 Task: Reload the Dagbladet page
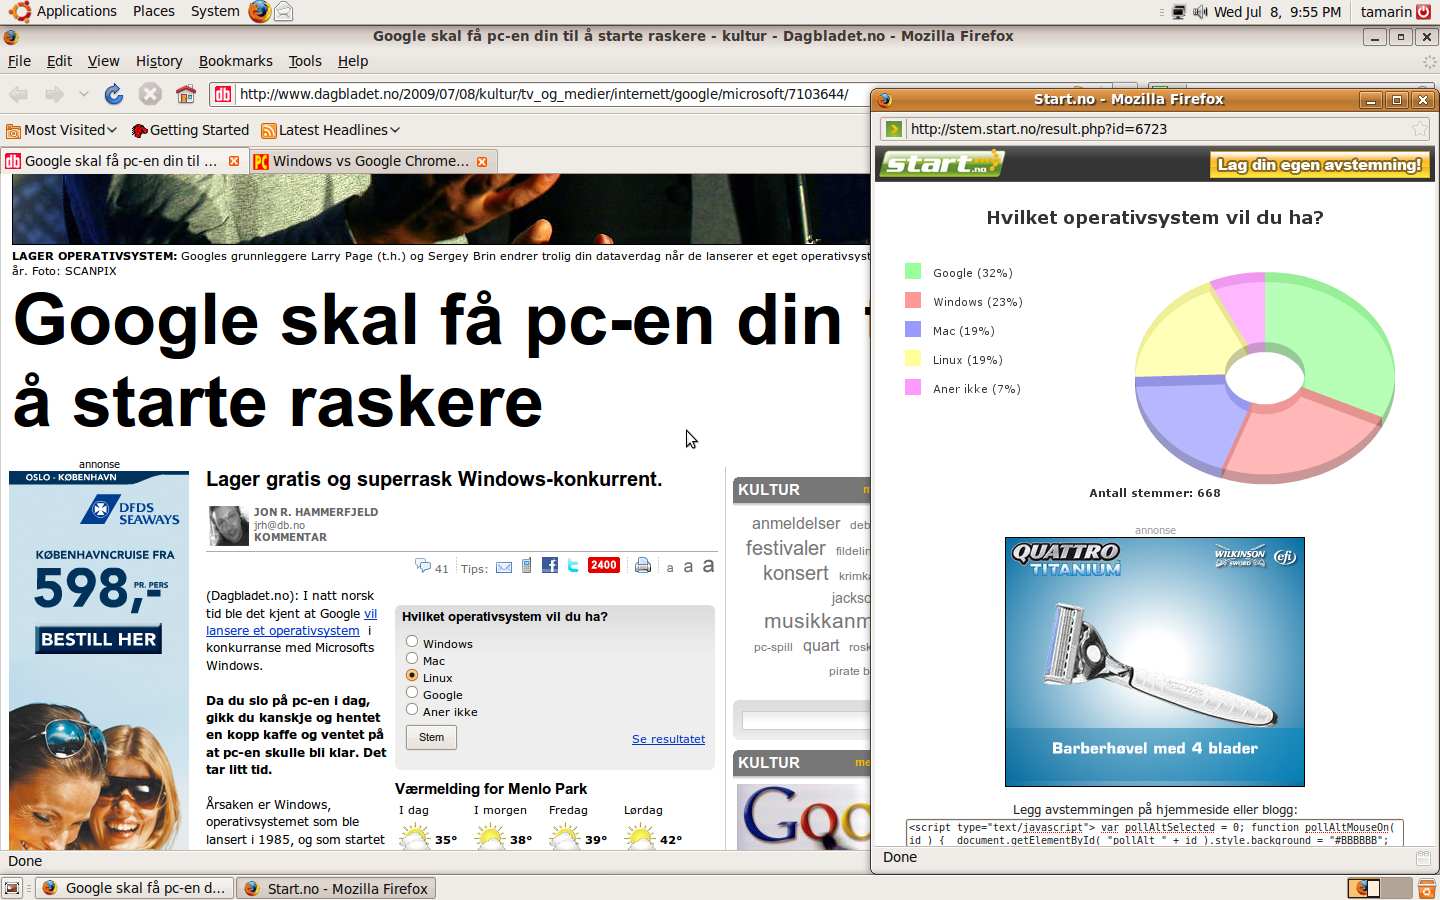point(114,94)
